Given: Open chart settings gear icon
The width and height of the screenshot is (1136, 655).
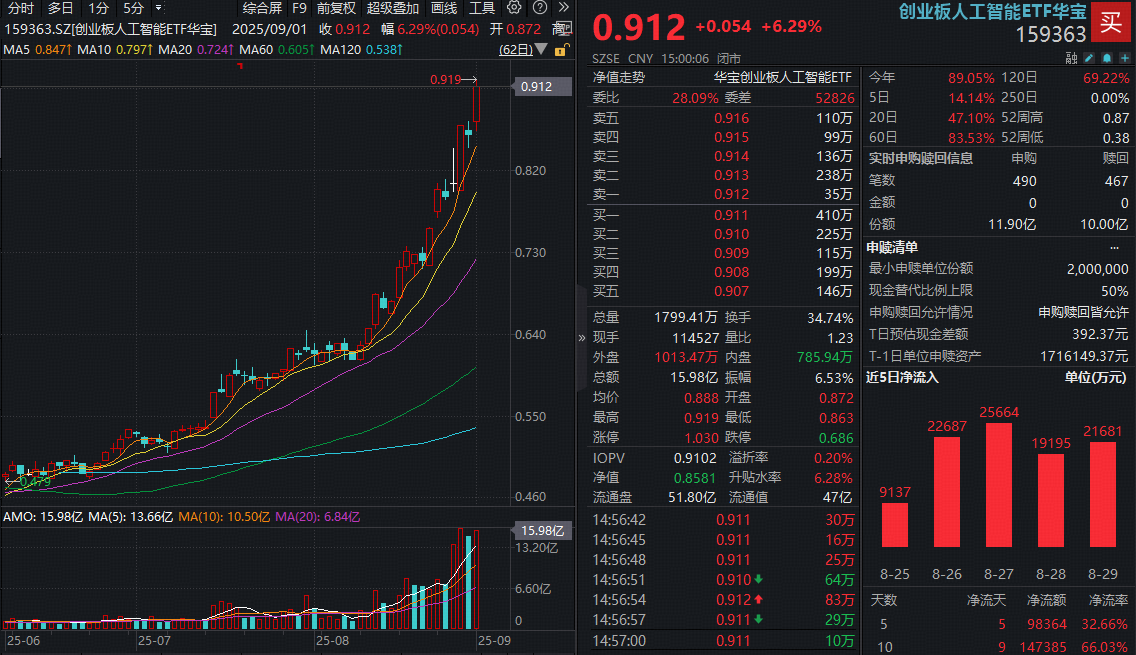Looking at the screenshot, I should tap(514, 8).
